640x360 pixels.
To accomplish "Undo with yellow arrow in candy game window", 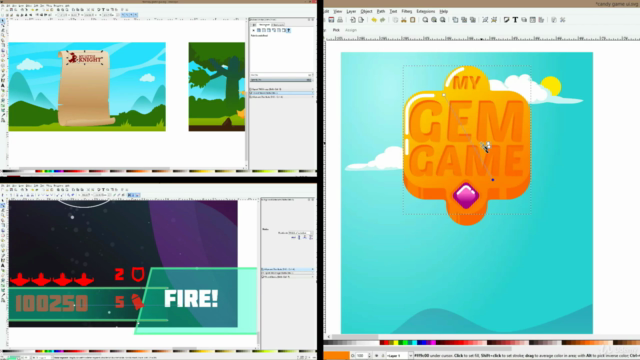I will pyautogui.click(x=374, y=20).
